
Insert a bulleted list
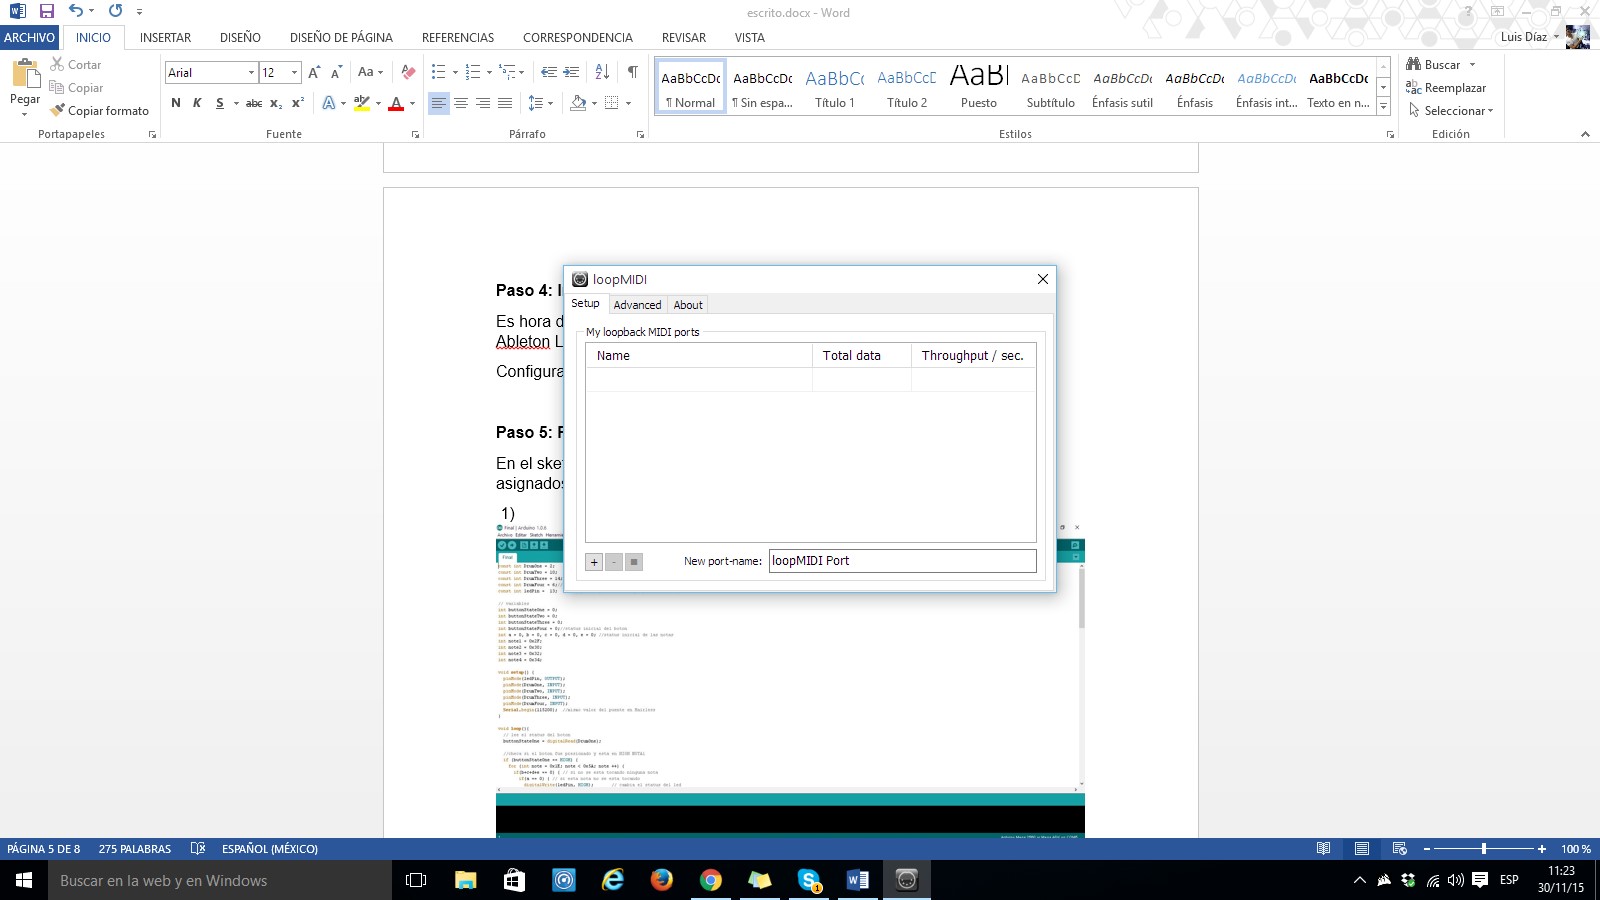click(x=438, y=72)
